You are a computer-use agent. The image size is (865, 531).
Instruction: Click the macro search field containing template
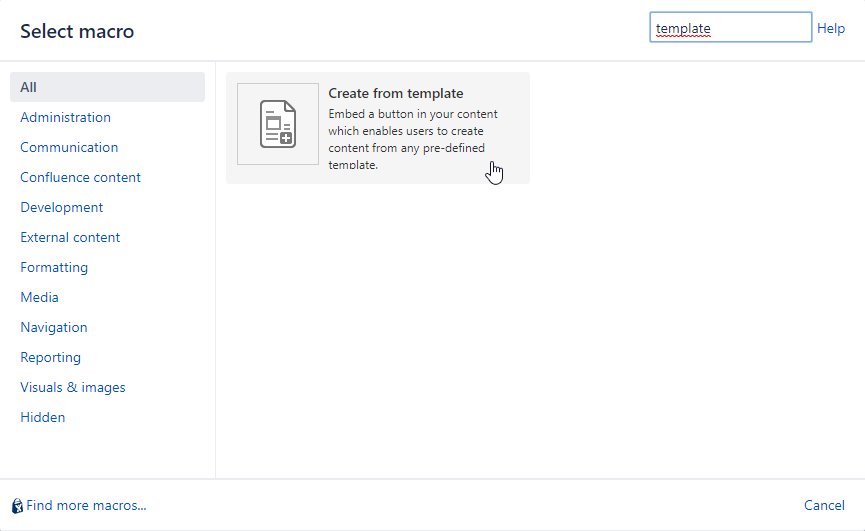tap(730, 27)
